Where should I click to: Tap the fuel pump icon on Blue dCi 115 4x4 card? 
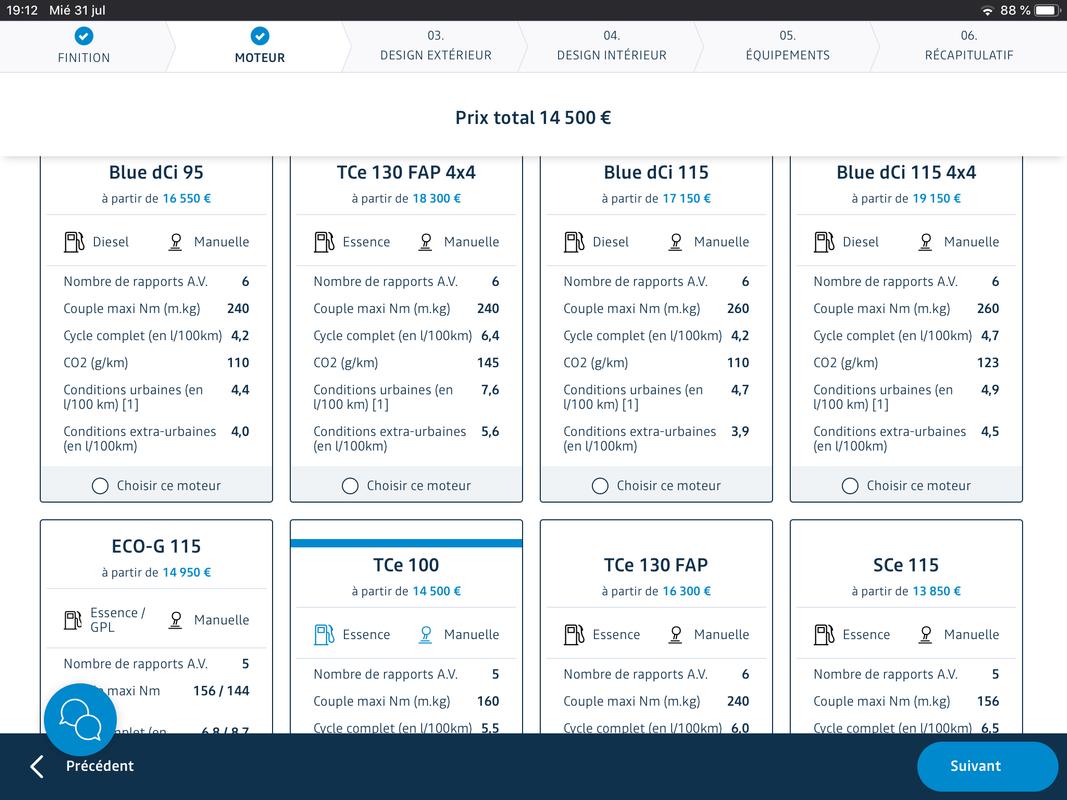click(x=824, y=241)
